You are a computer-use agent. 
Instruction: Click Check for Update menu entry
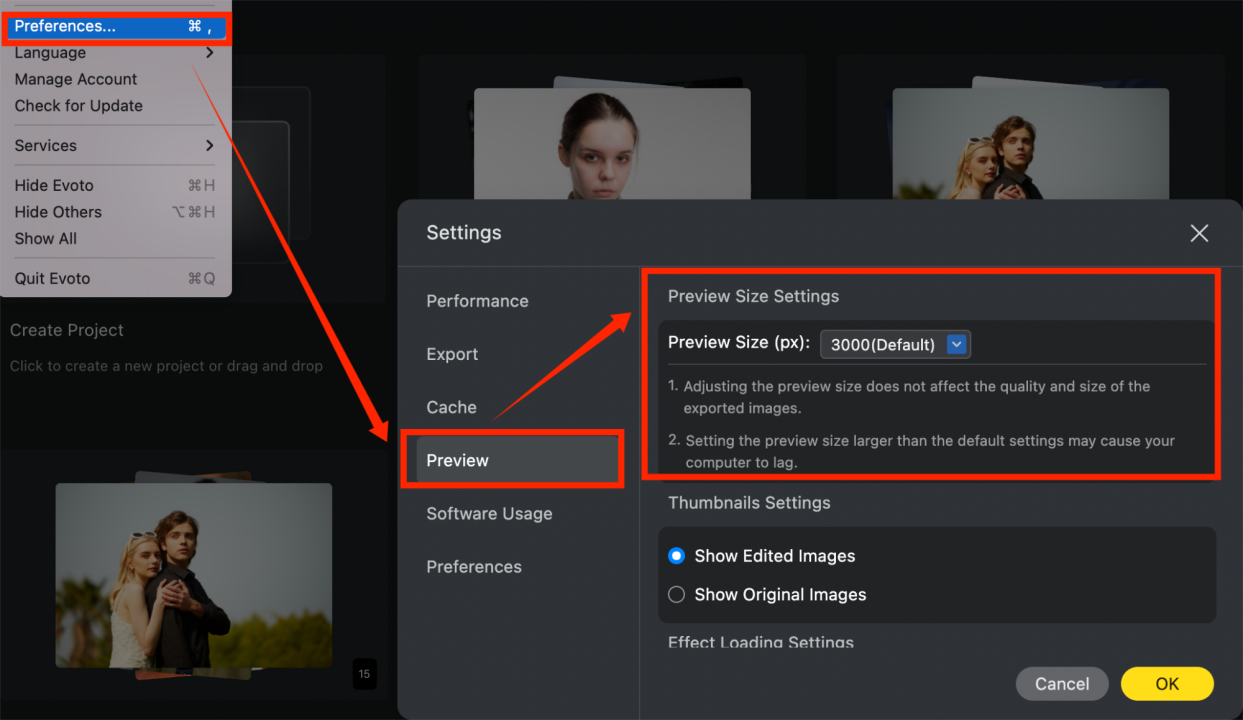click(78, 106)
